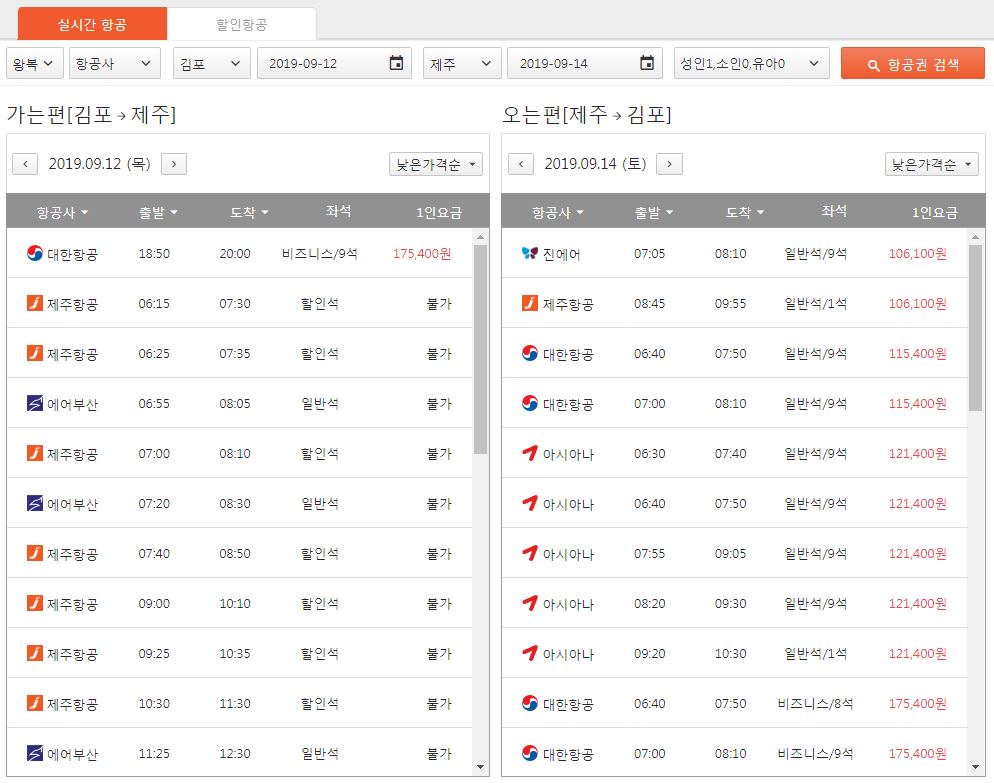The image size is (994, 783).
Task: Click Jin Air butterfly logo on 07:05 return flight
Action: click(x=530, y=253)
